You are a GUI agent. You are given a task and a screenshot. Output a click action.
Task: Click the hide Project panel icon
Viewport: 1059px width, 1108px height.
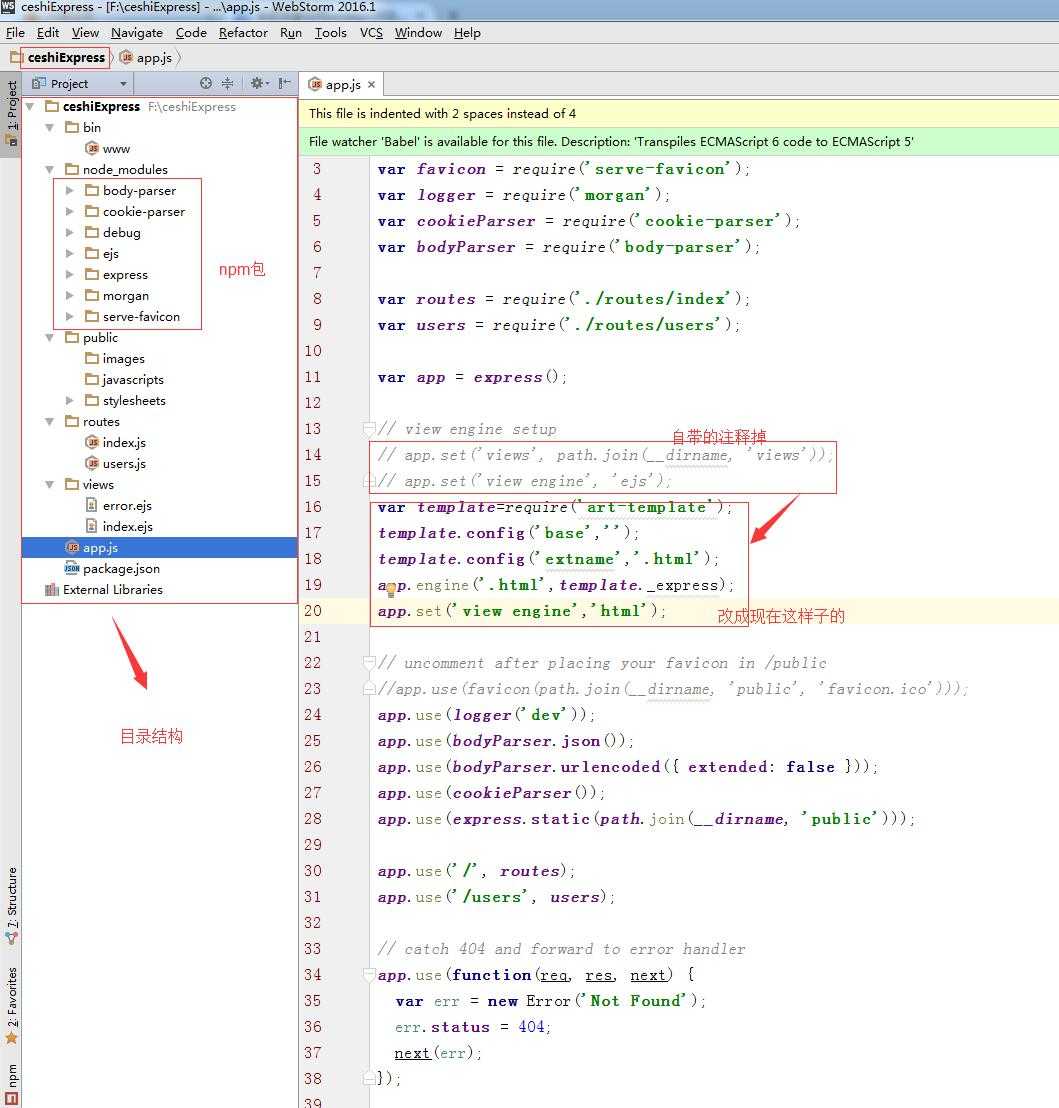tap(284, 83)
